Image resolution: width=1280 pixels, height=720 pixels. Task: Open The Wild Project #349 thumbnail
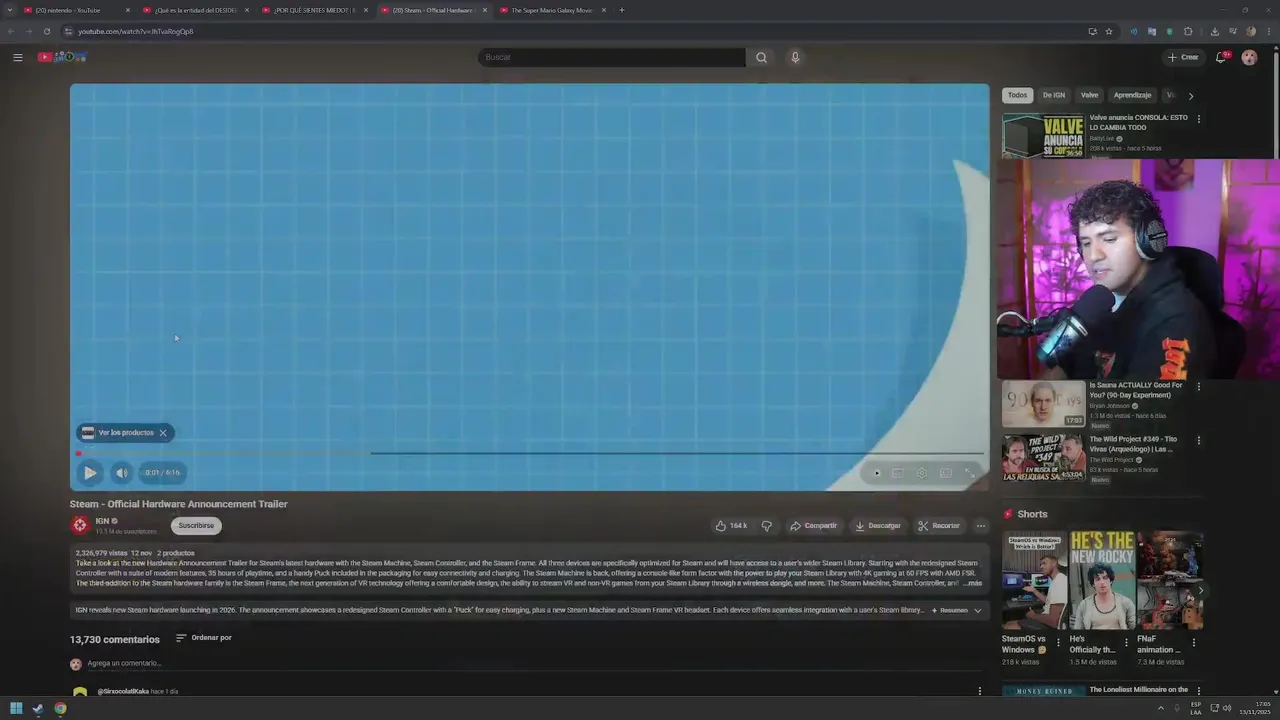[1043, 458]
